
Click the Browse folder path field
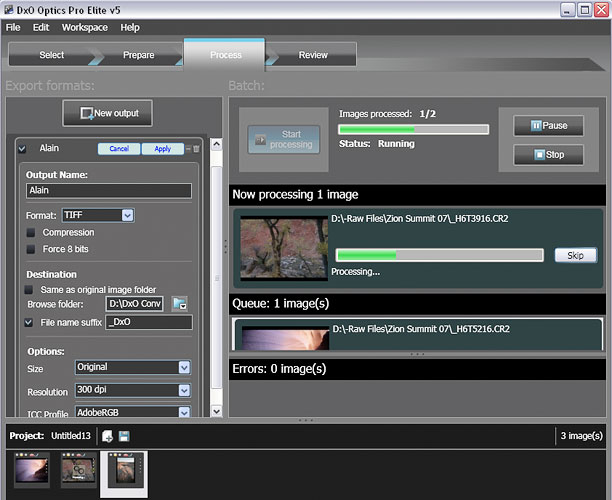[x=135, y=304]
